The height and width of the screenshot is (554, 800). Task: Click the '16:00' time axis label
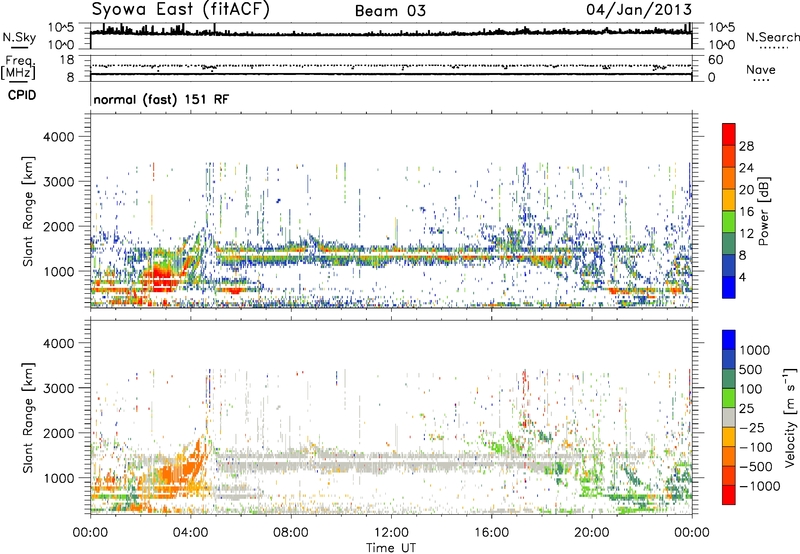click(491, 533)
